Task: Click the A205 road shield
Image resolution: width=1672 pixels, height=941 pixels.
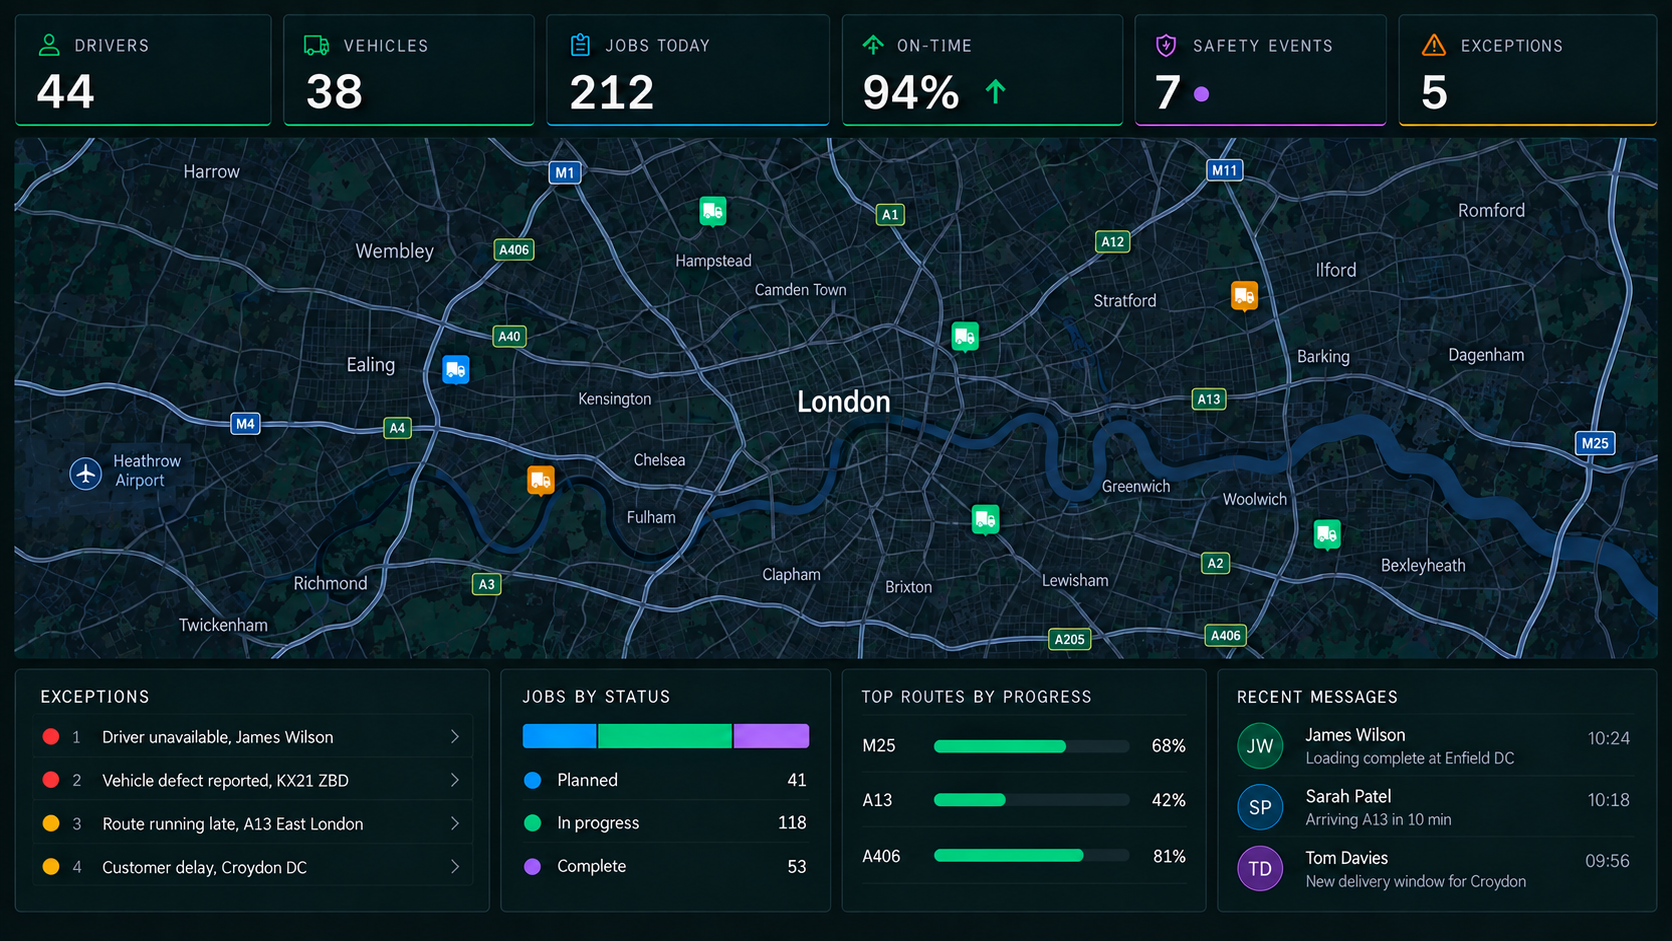Action: pyautogui.click(x=1069, y=639)
